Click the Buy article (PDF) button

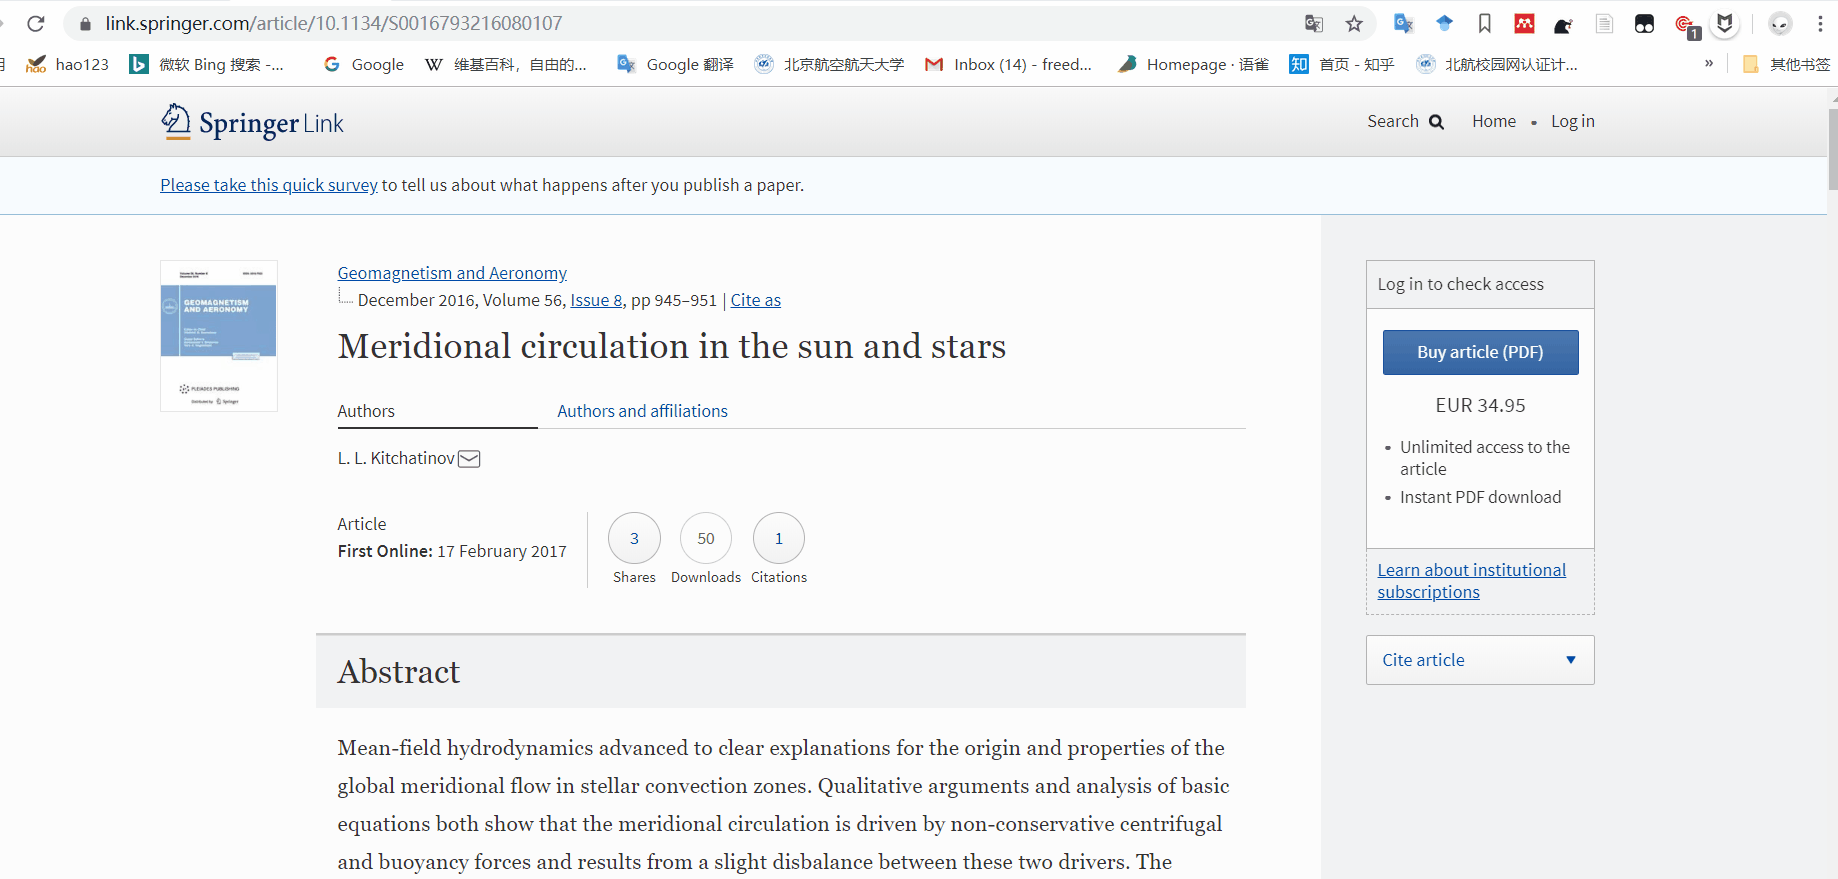click(x=1480, y=352)
